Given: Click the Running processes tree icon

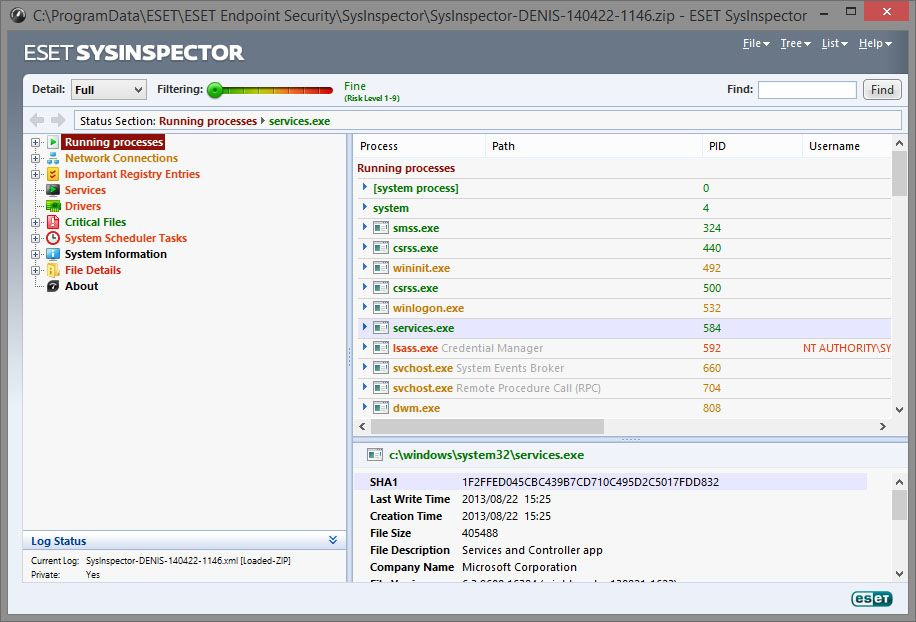Looking at the screenshot, I should 53,142.
